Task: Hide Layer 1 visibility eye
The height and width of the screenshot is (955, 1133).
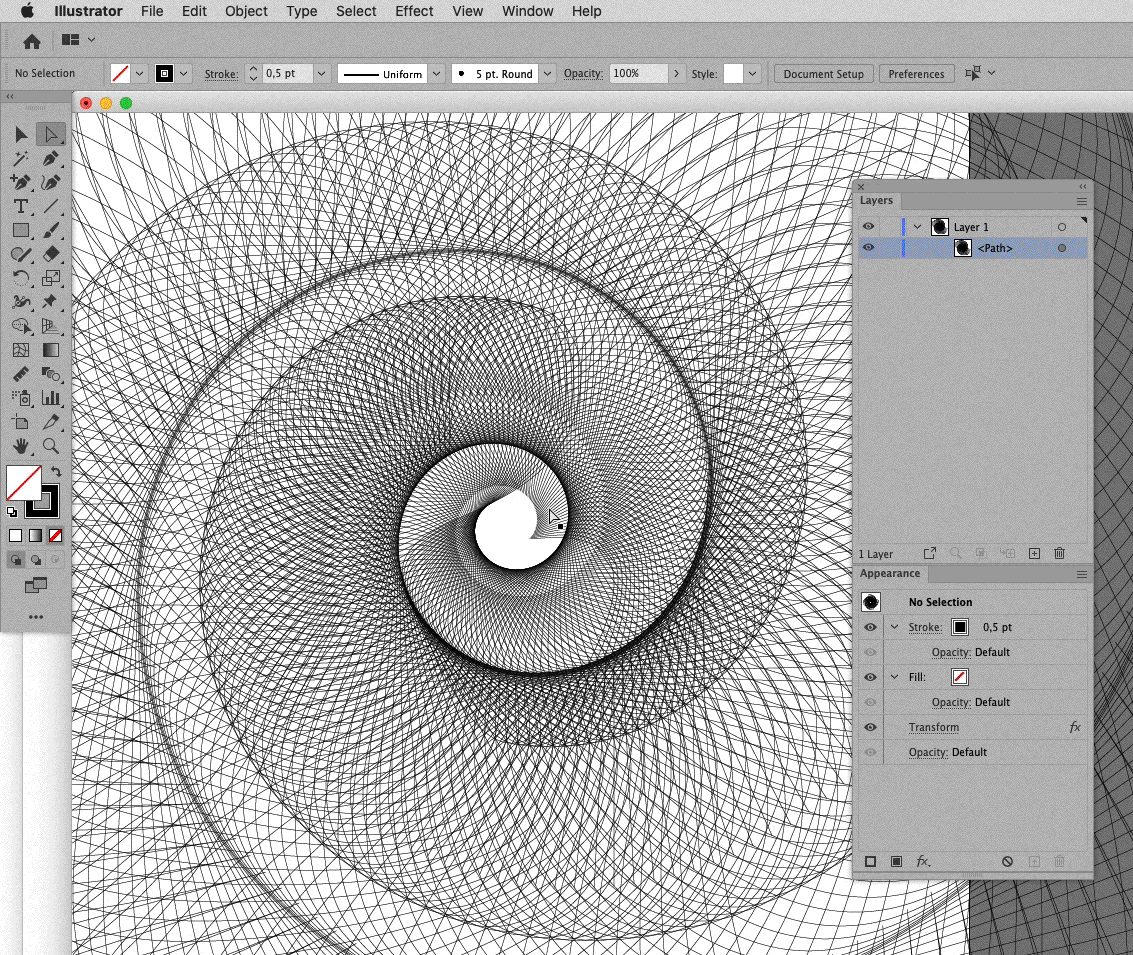Action: (869, 226)
